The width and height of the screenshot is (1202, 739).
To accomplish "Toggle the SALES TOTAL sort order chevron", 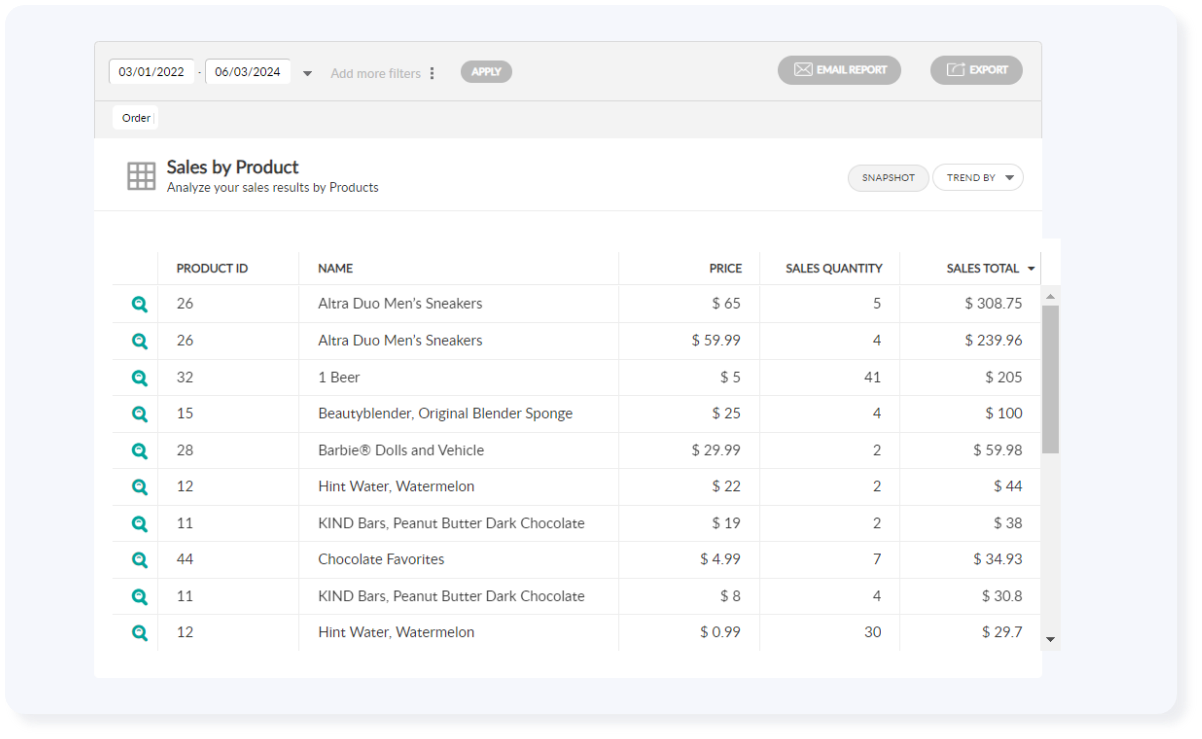I will [x=1030, y=268].
